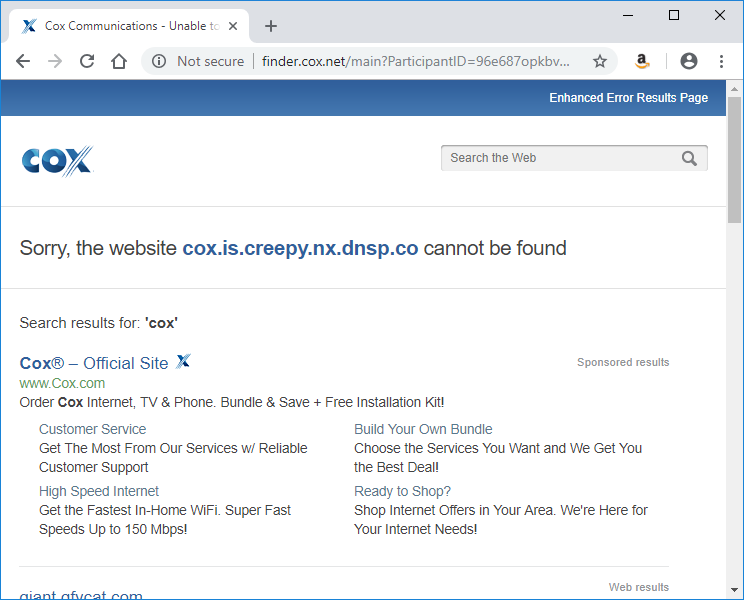Open the Cox® – Official Site result
This screenshot has width=744, height=600.
click(x=94, y=363)
